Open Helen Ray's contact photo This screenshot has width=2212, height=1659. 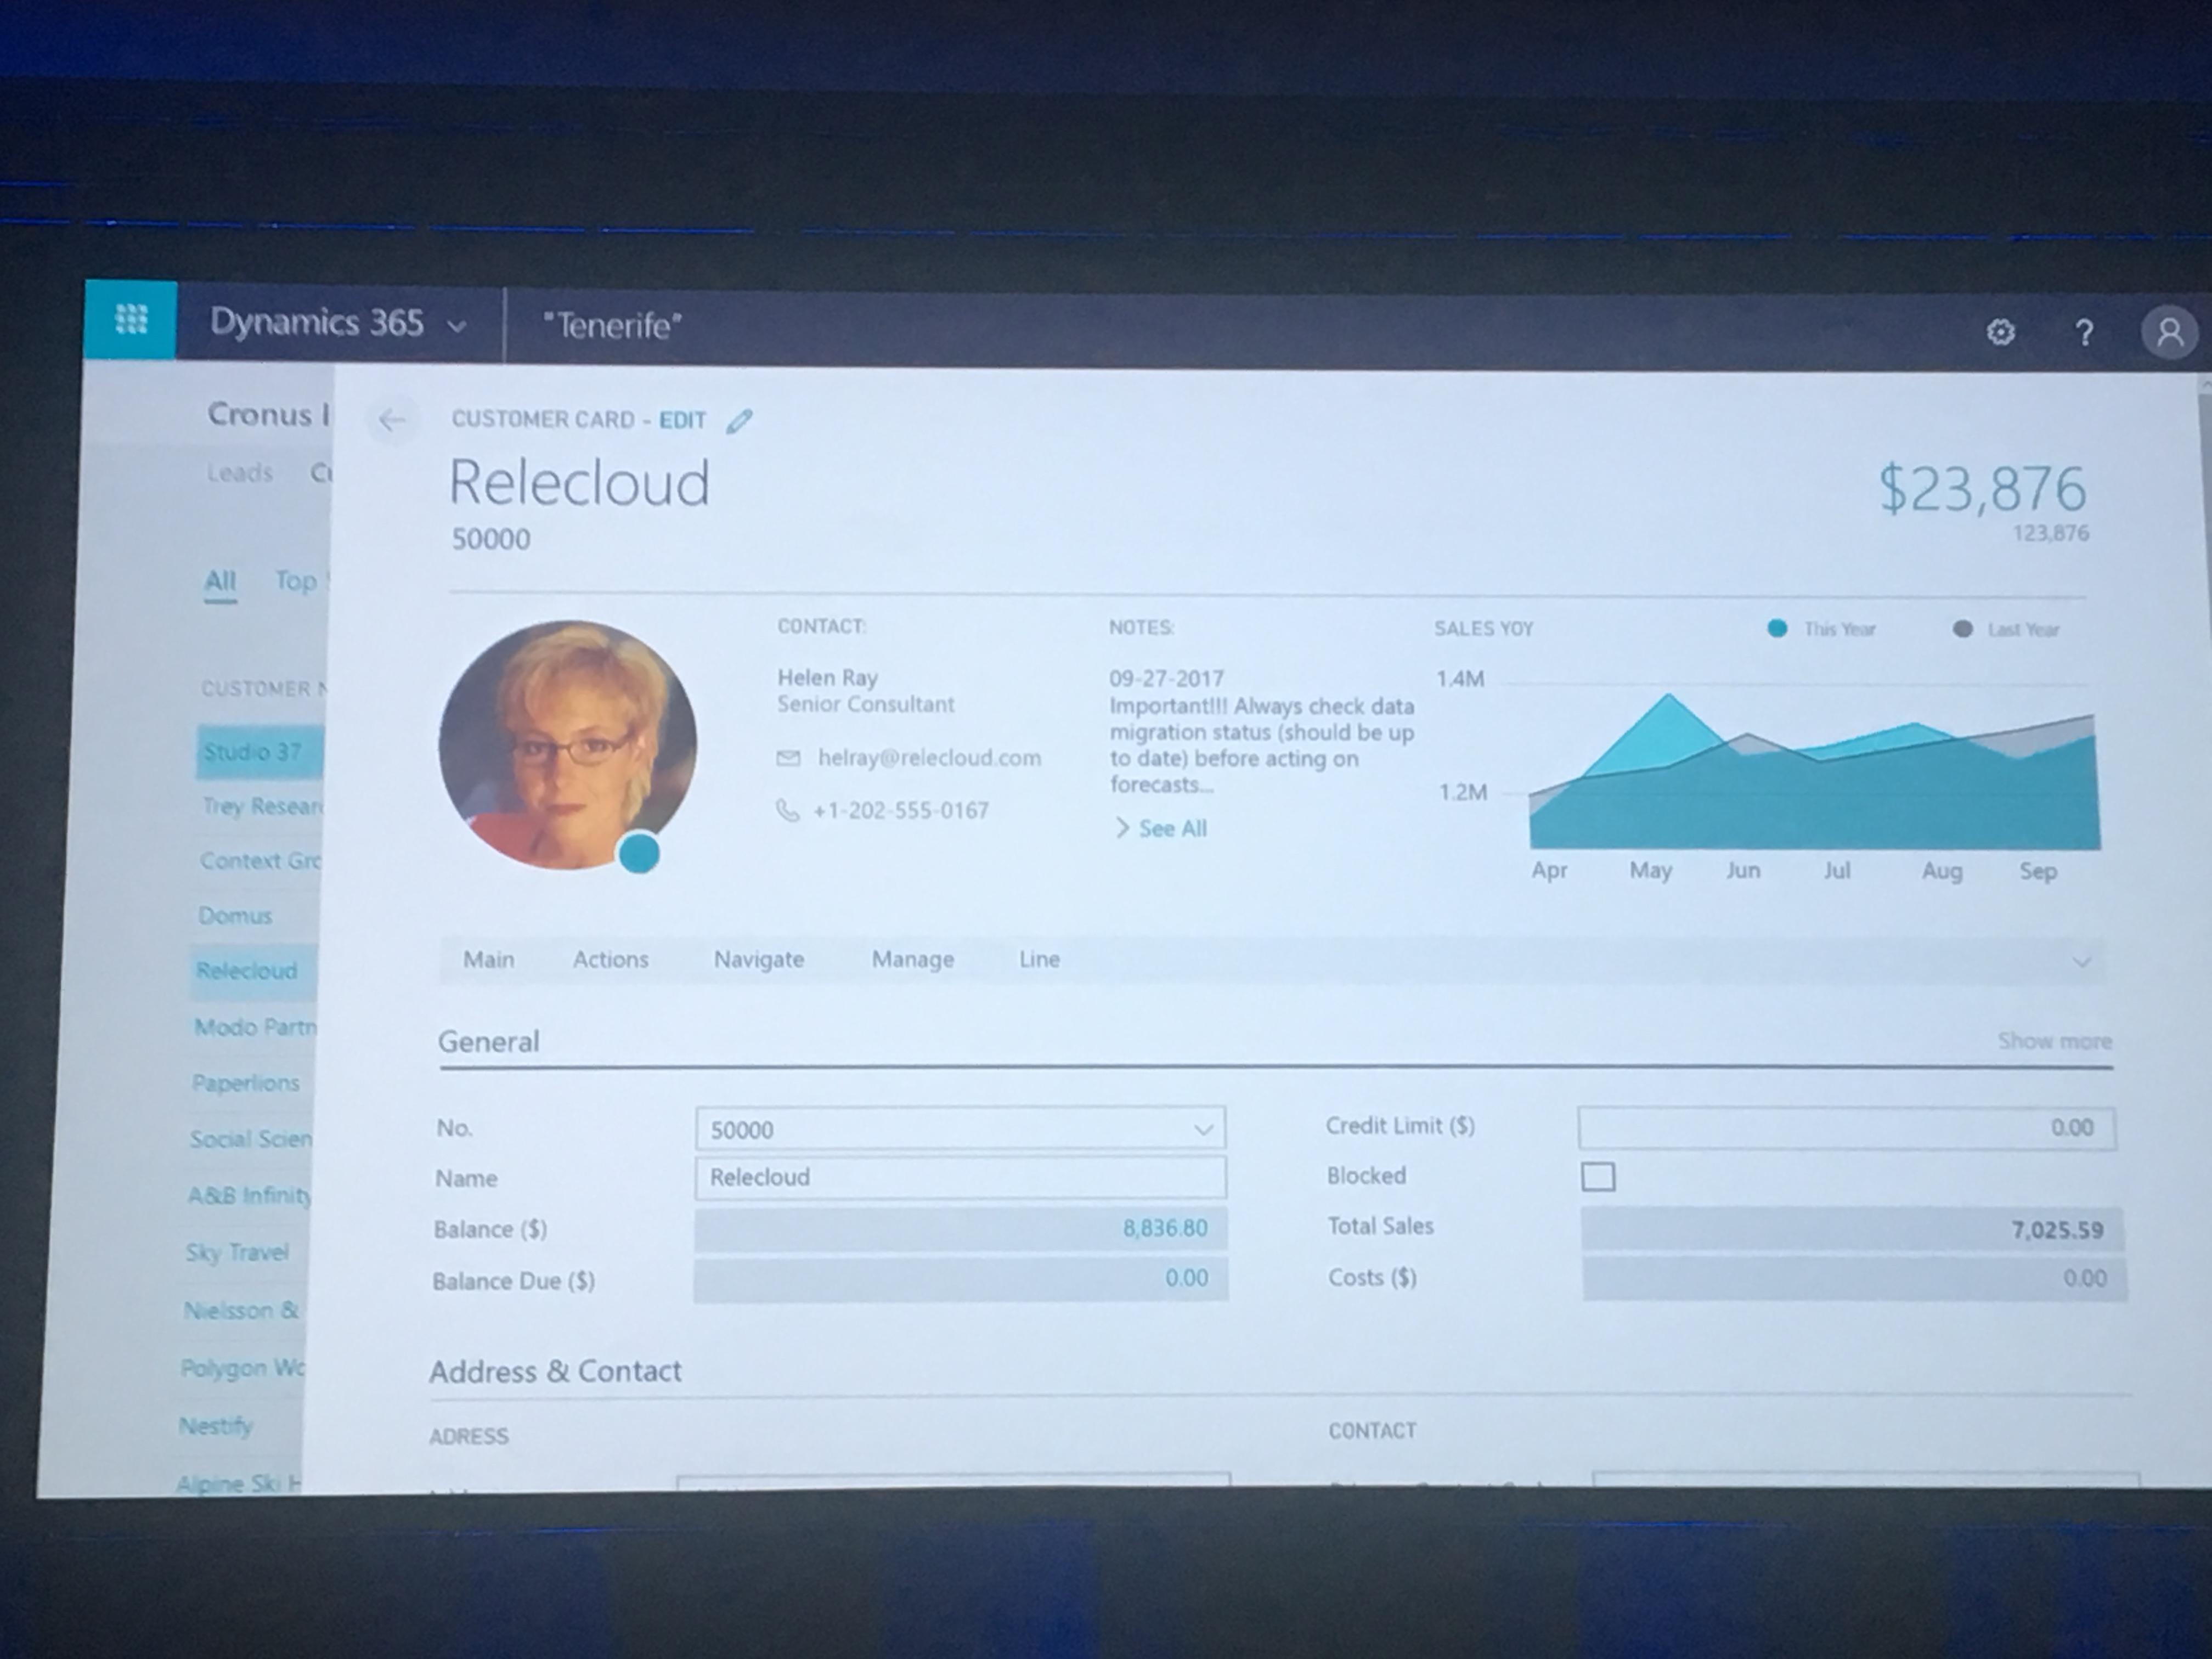pyautogui.click(x=567, y=745)
